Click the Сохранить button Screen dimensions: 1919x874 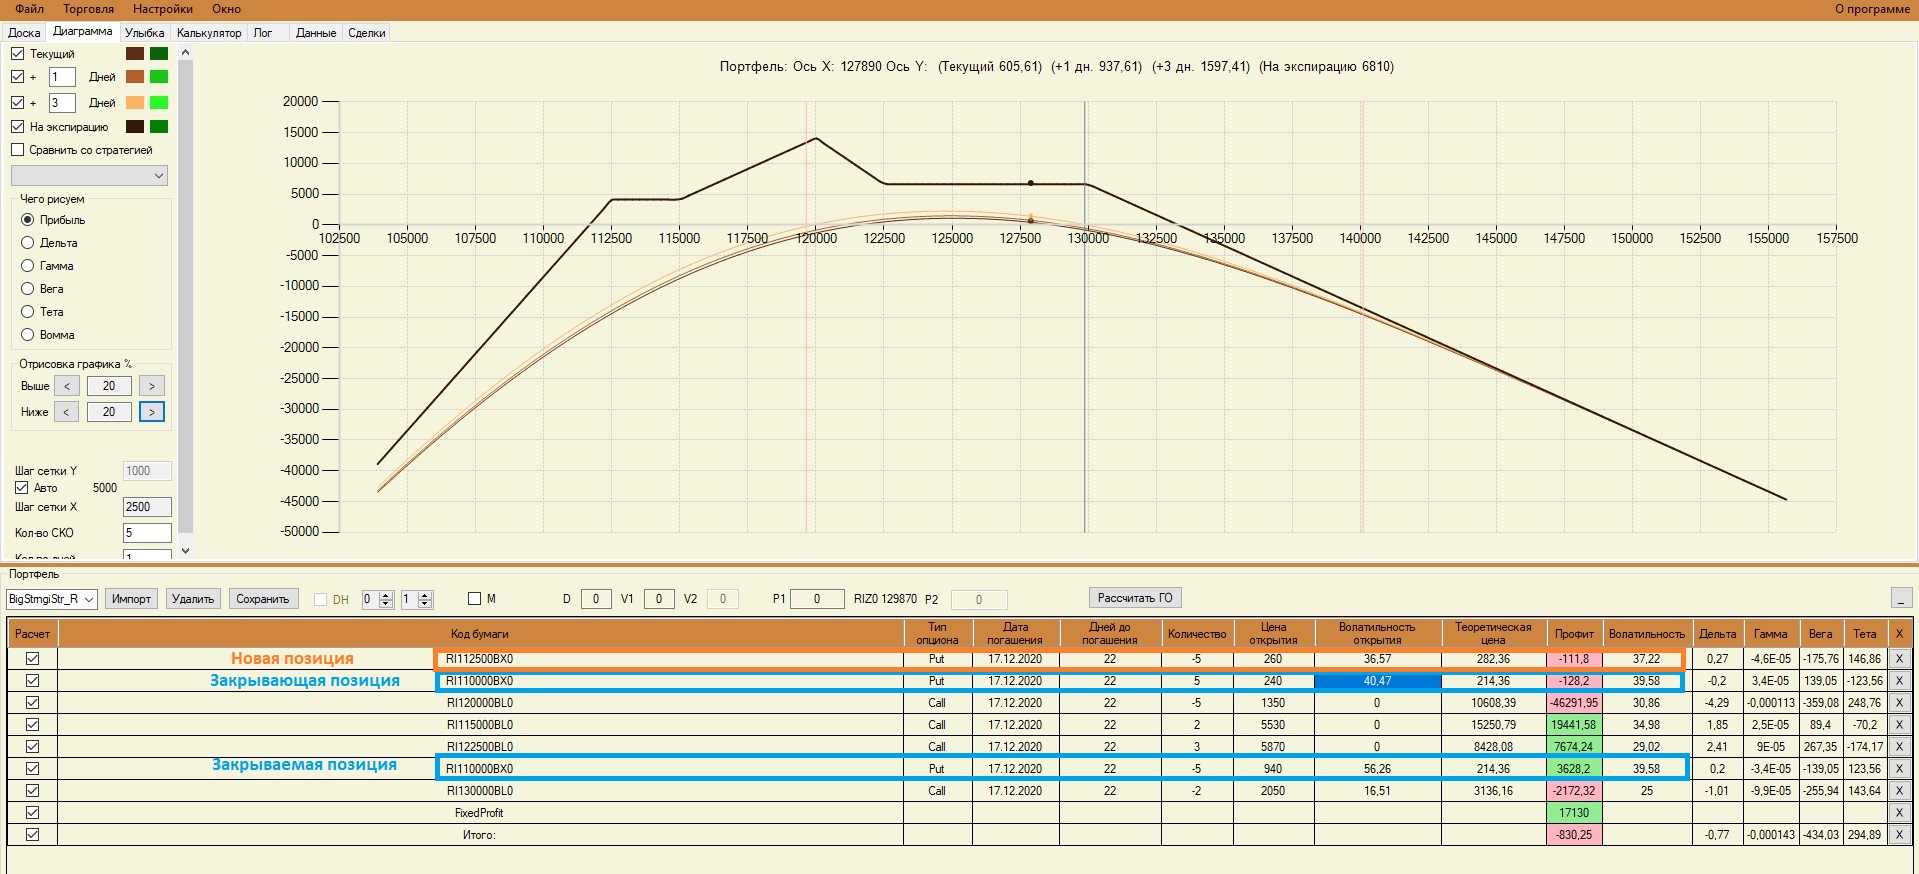coord(262,599)
